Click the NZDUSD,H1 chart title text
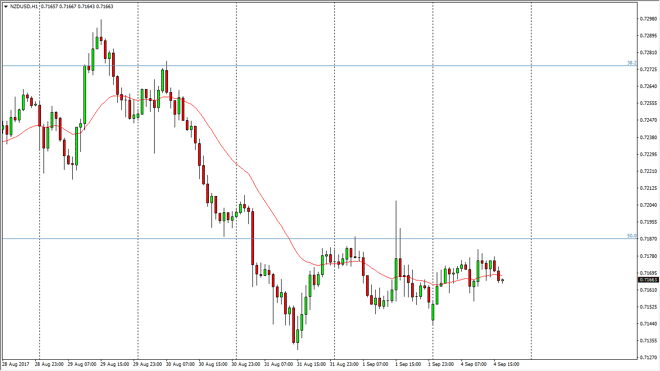Image resolution: width=660 pixels, height=371 pixels. [23, 6]
